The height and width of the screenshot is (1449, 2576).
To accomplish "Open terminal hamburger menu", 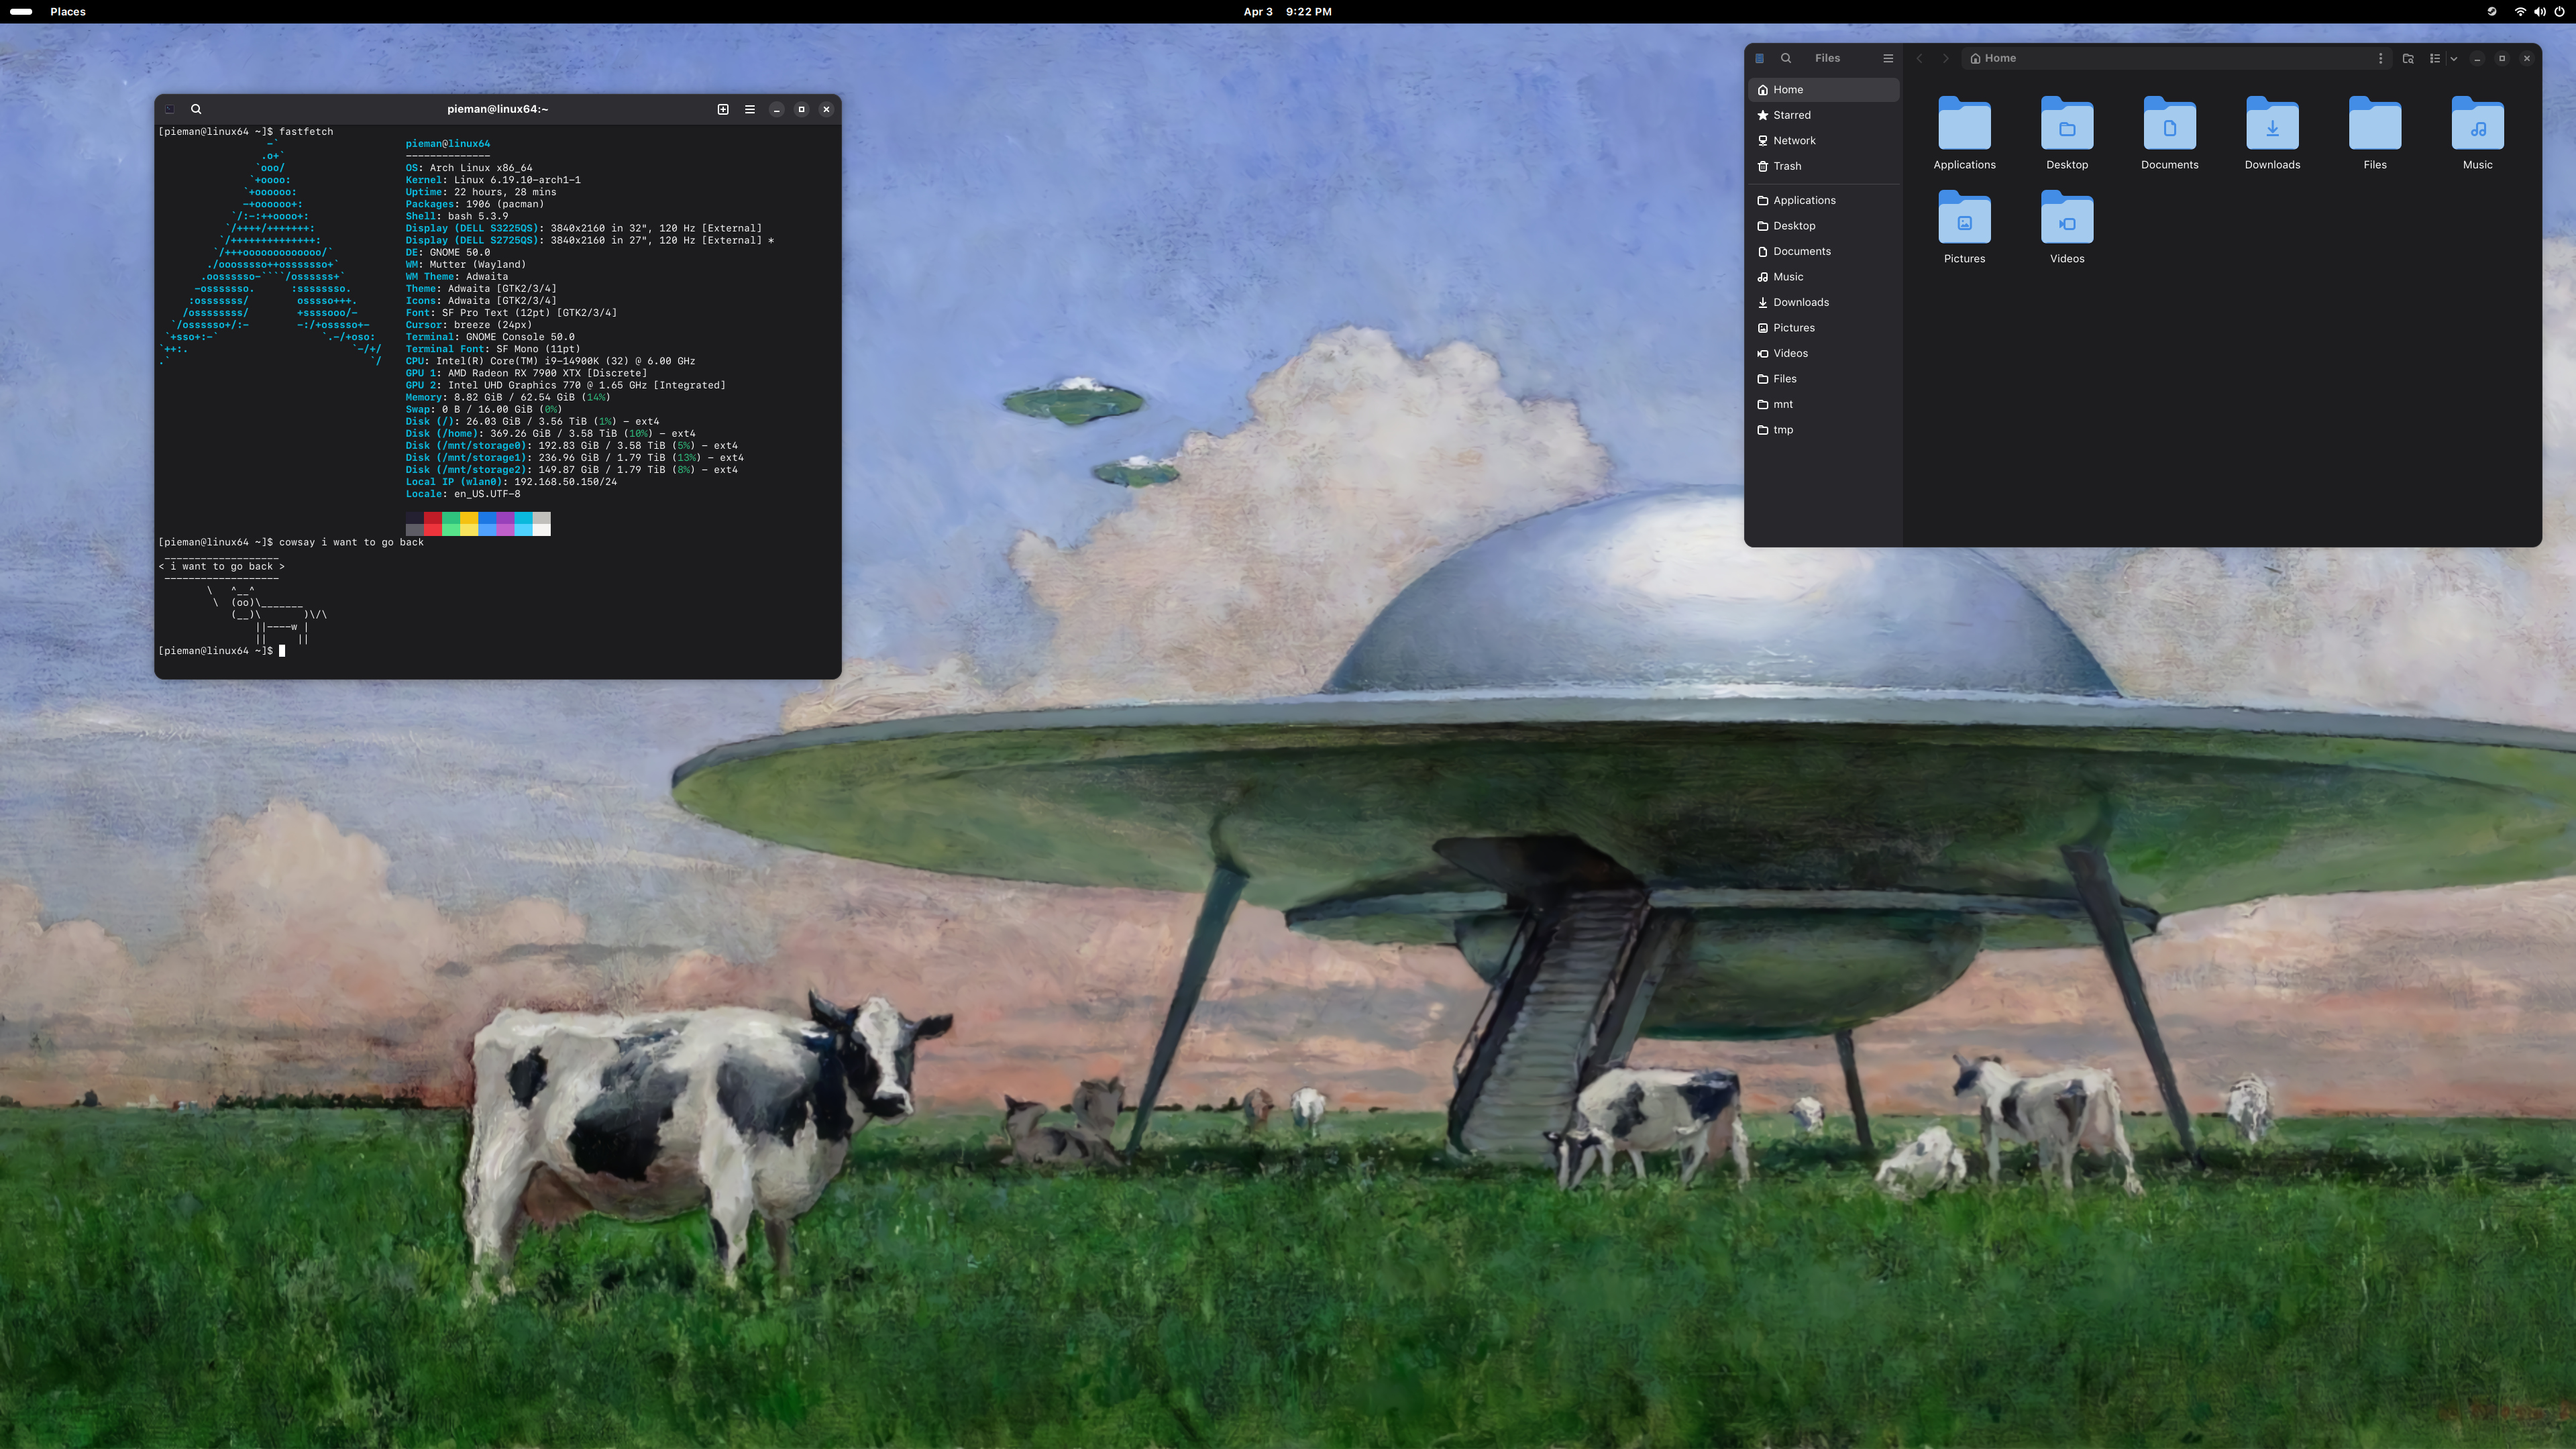I will [750, 109].
